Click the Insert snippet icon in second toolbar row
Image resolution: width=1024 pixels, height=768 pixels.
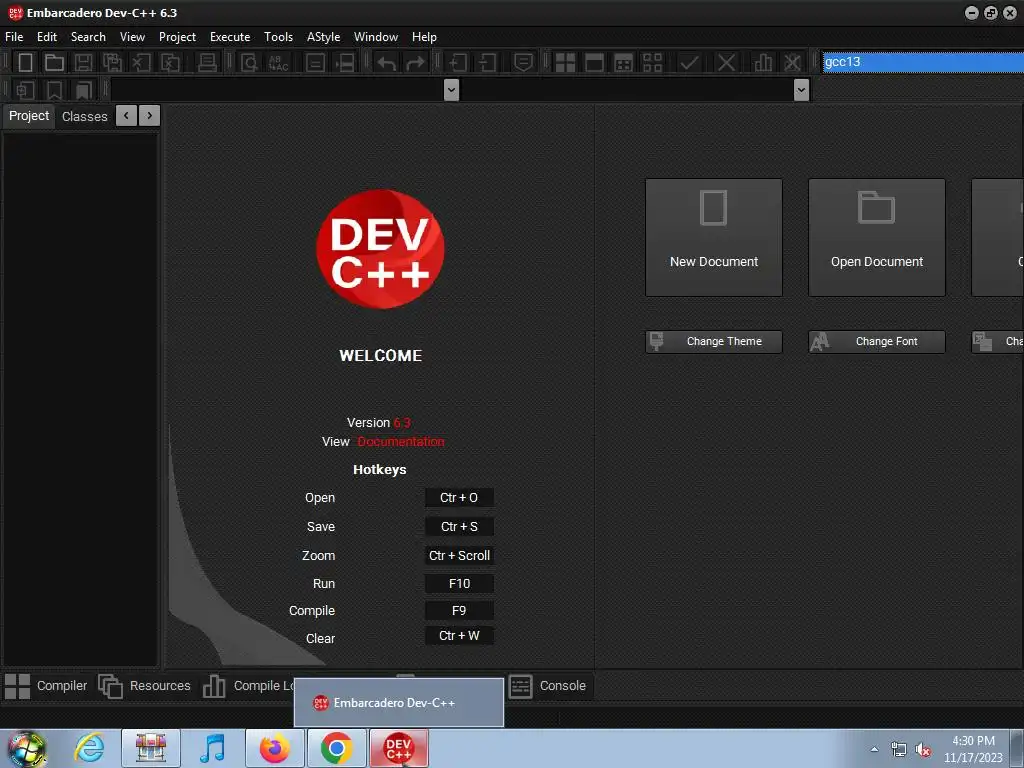(x=25, y=90)
